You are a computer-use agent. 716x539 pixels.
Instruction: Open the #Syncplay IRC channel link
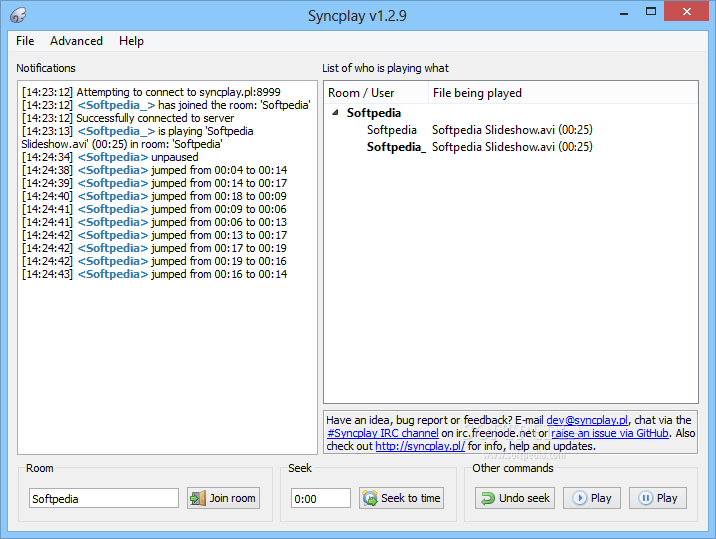coord(383,433)
